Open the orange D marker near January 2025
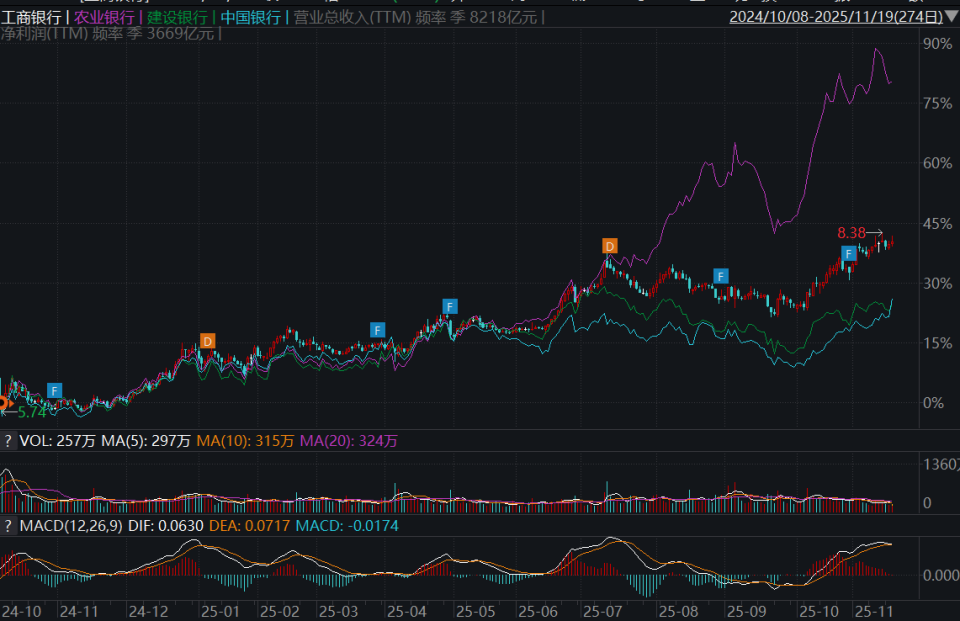This screenshot has height=621, width=960. tap(207, 341)
